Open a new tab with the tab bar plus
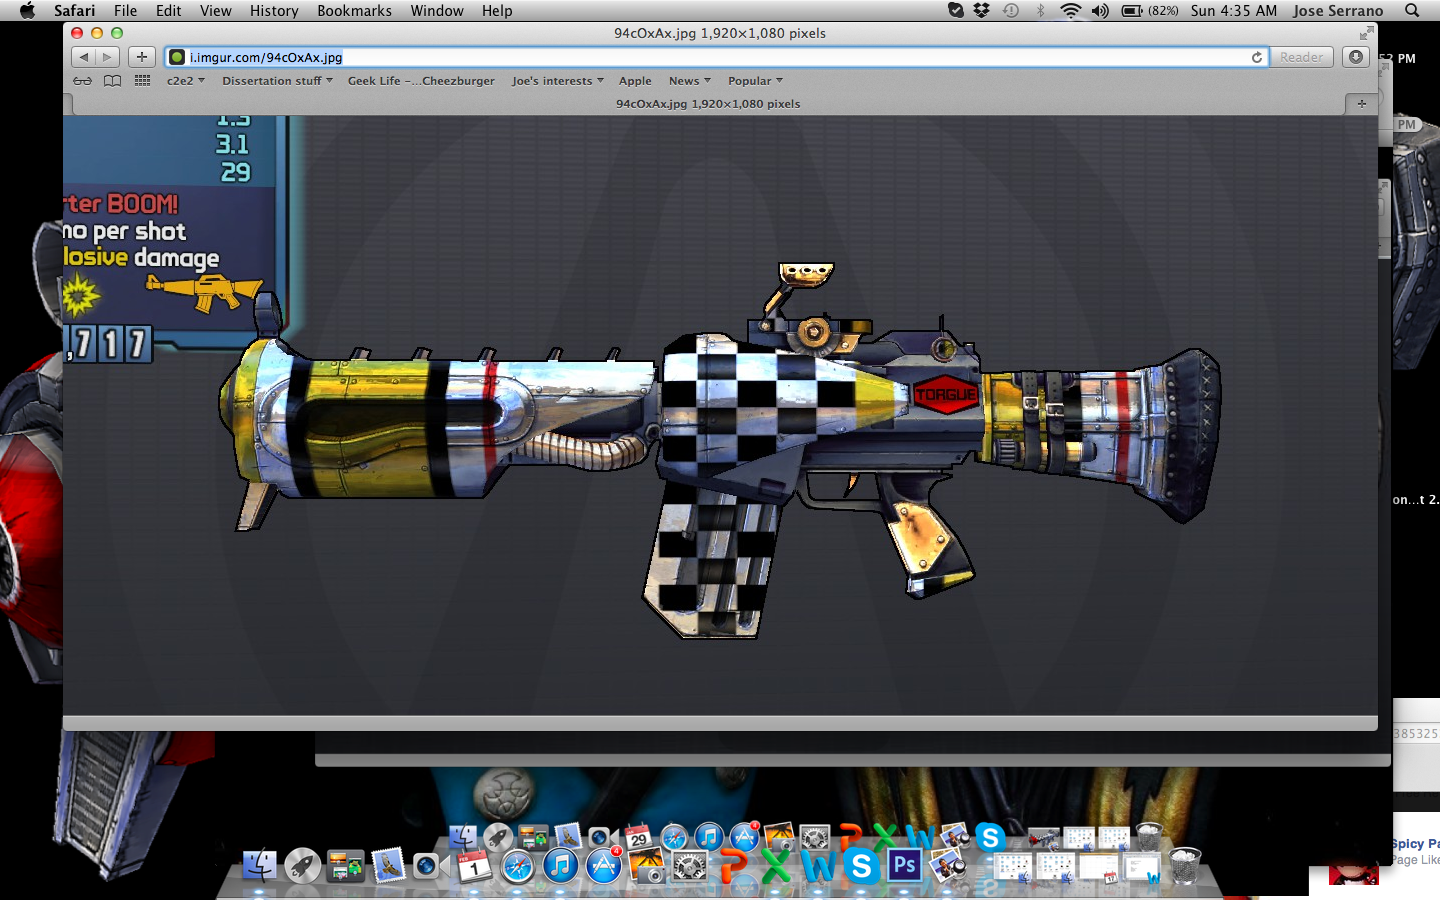 (x=1361, y=103)
